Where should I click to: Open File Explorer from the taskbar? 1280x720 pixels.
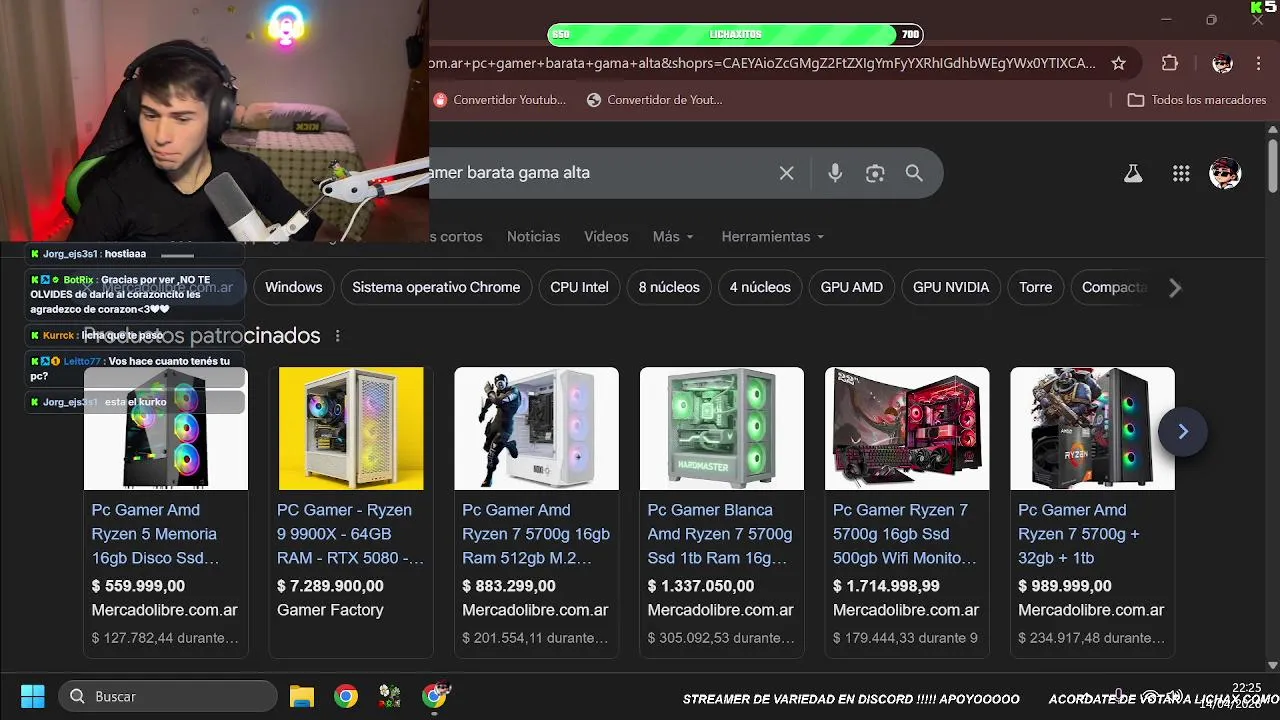tap(302, 696)
